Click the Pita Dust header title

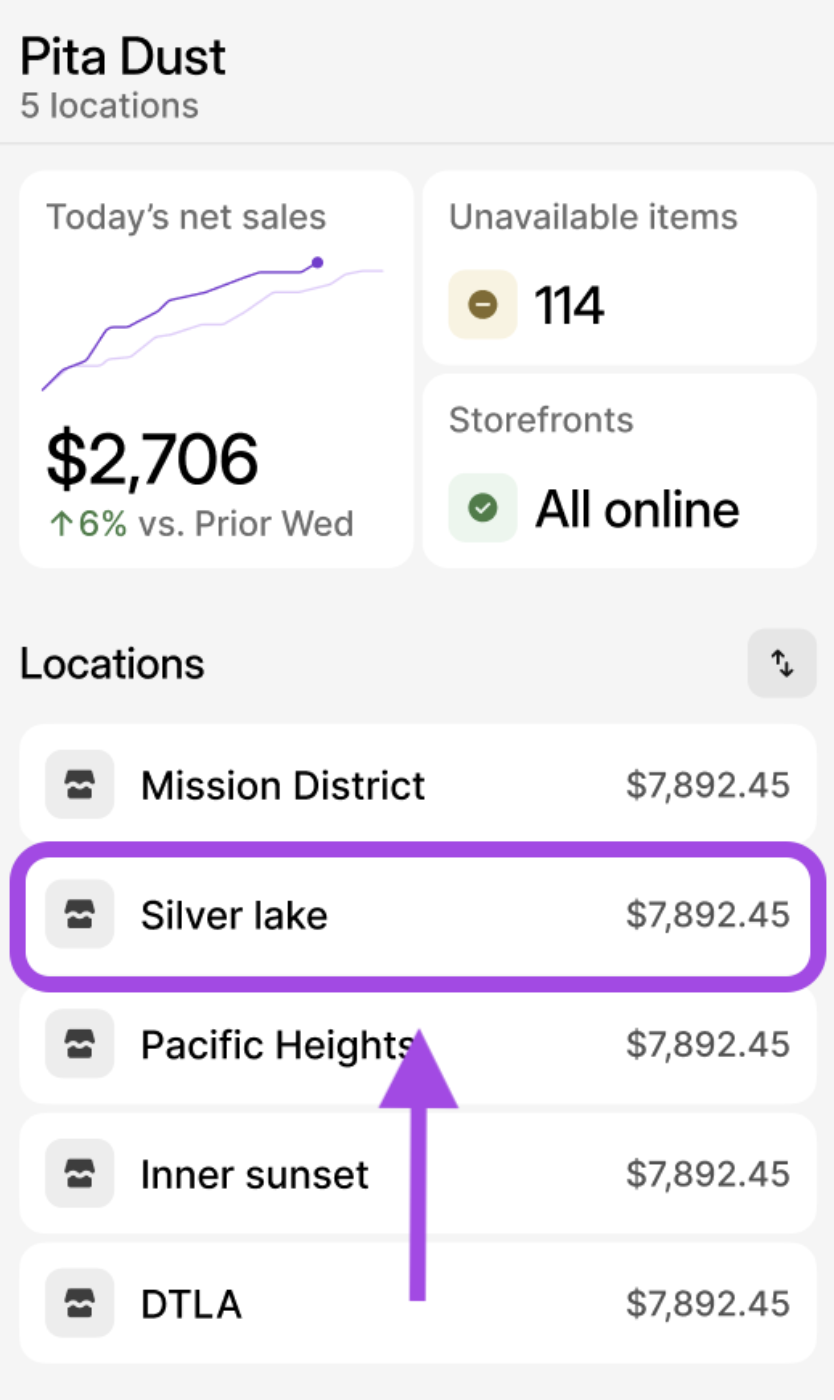(123, 57)
